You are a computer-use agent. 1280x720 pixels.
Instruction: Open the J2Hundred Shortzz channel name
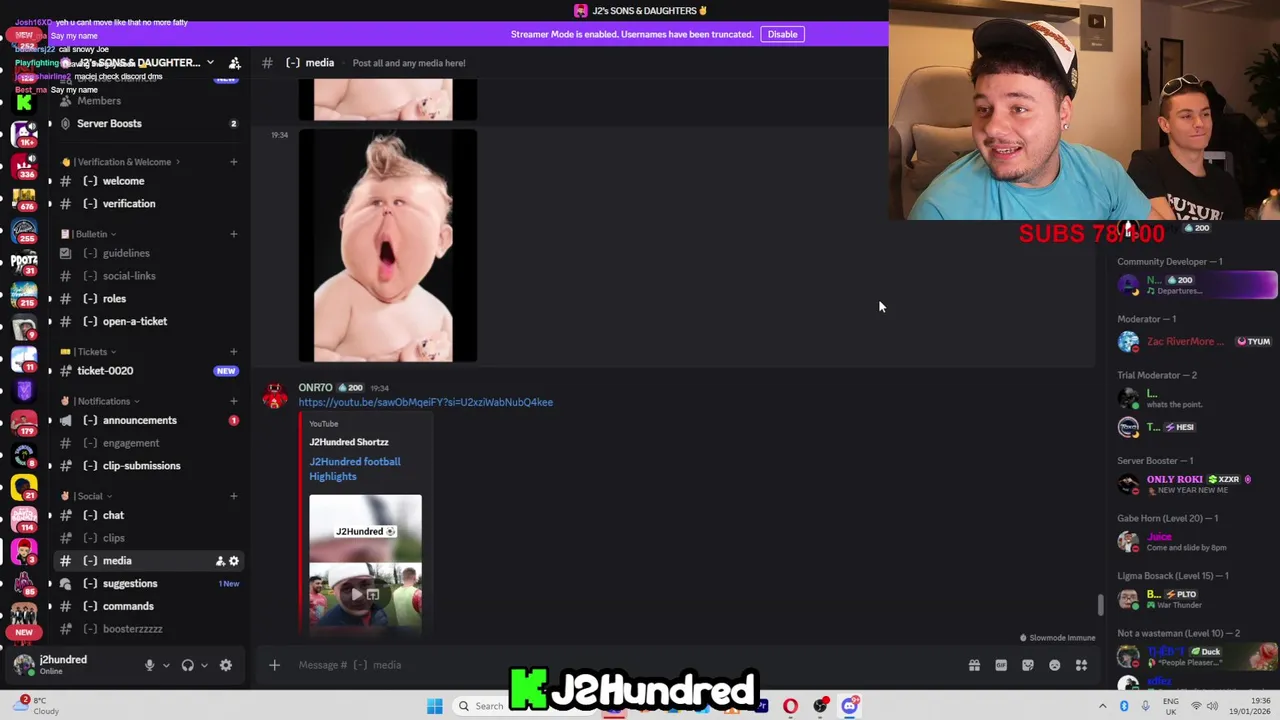coord(349,442)
